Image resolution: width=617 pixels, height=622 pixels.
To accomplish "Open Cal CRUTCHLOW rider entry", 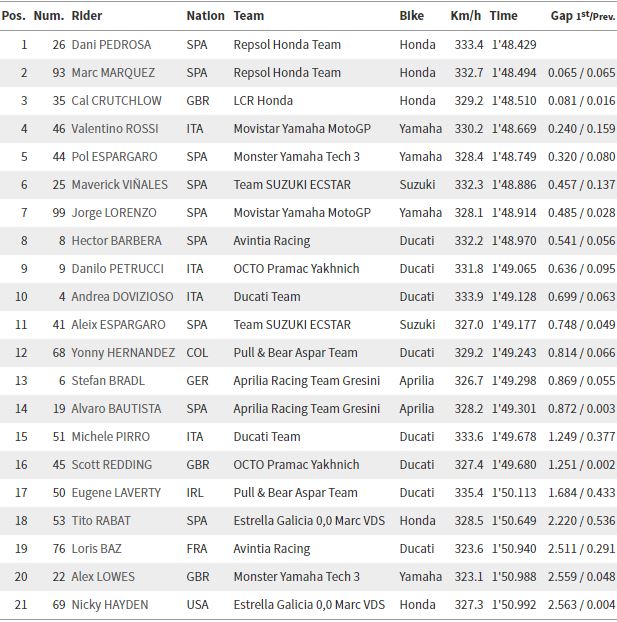I will click(116, 100).
